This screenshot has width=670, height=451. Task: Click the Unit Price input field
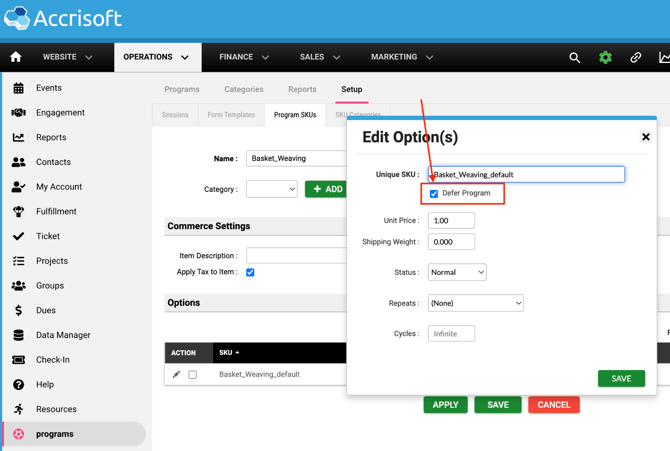[451, 220]
